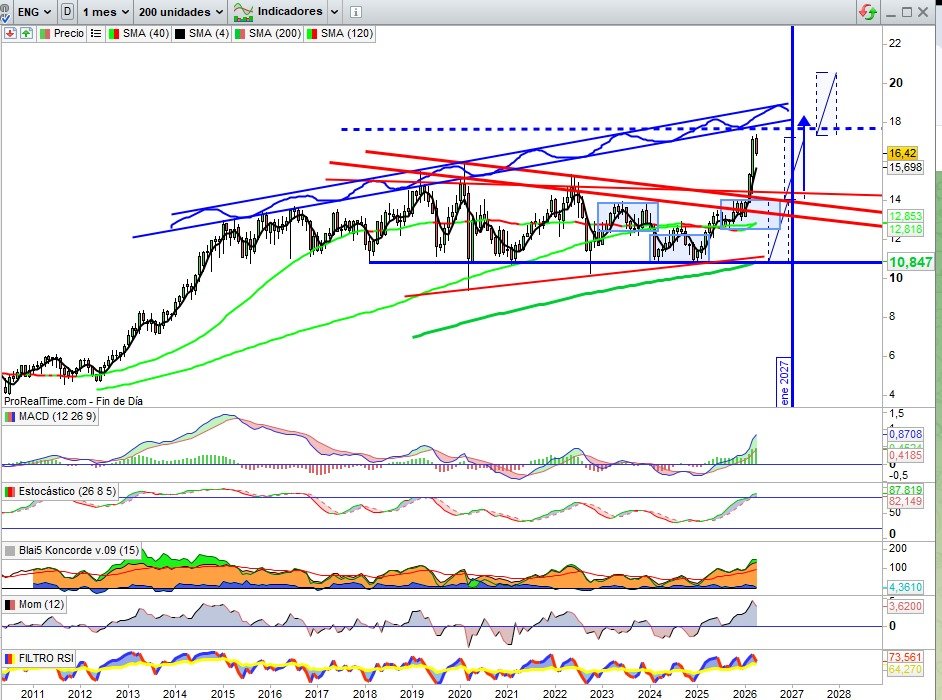Click the 'ene 2027' vertical line label
The height and width of the screenshot is (700, 942).
pyautogui.click(x=784, y=382)
